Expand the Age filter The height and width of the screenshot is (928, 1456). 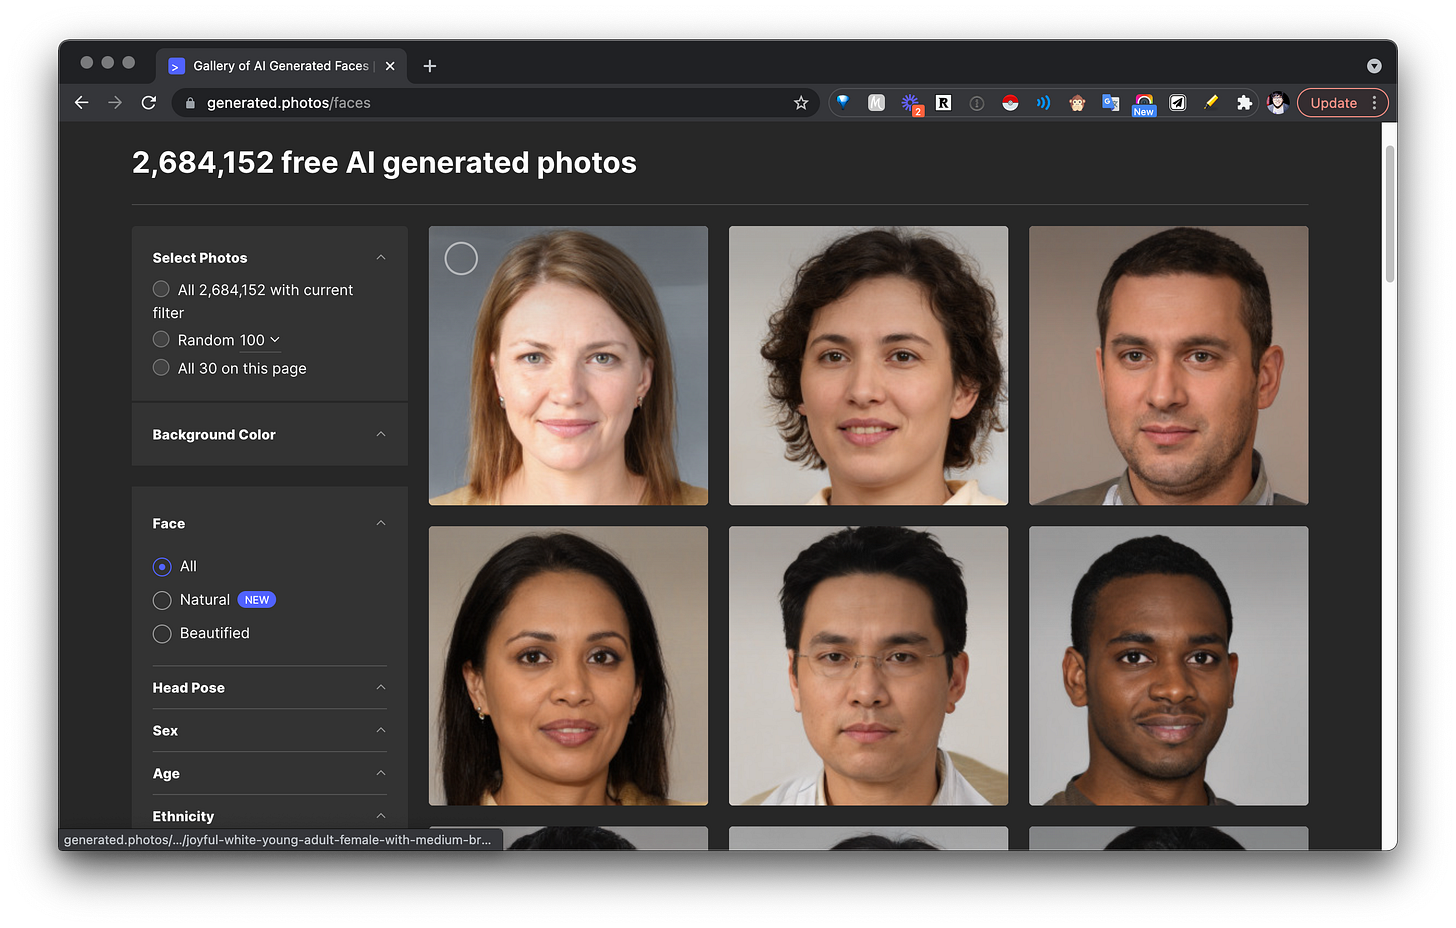click(381, 773)
